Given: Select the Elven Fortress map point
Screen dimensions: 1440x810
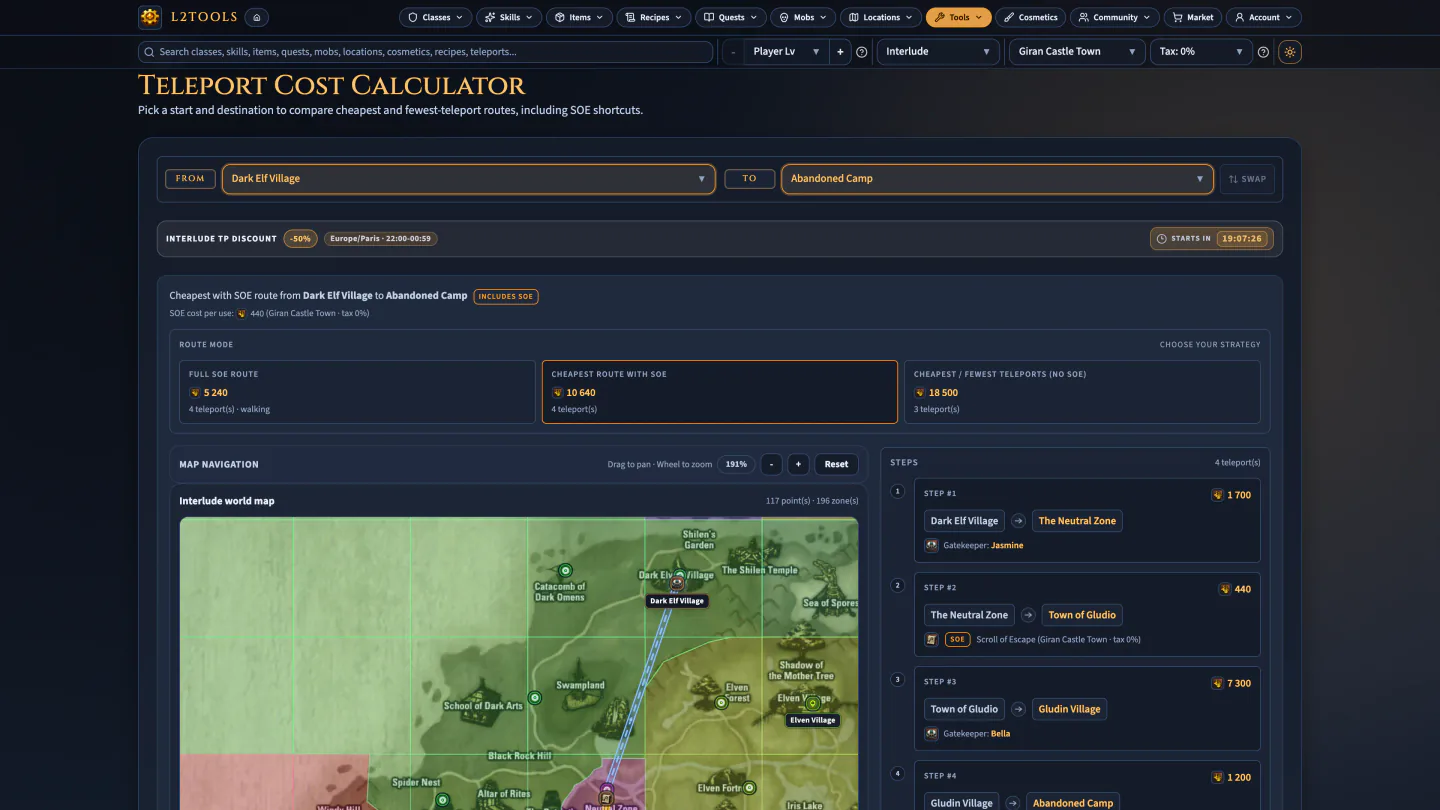Looking at the screenshot, I should 749,788.
